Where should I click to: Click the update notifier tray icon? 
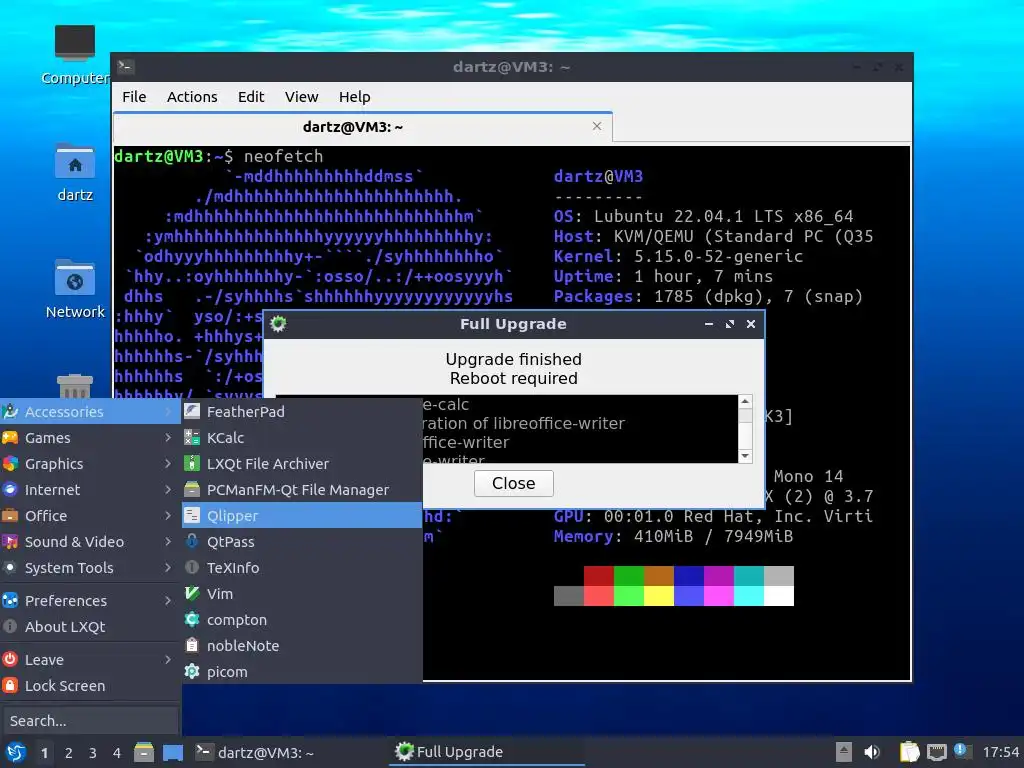click(962, 751)
